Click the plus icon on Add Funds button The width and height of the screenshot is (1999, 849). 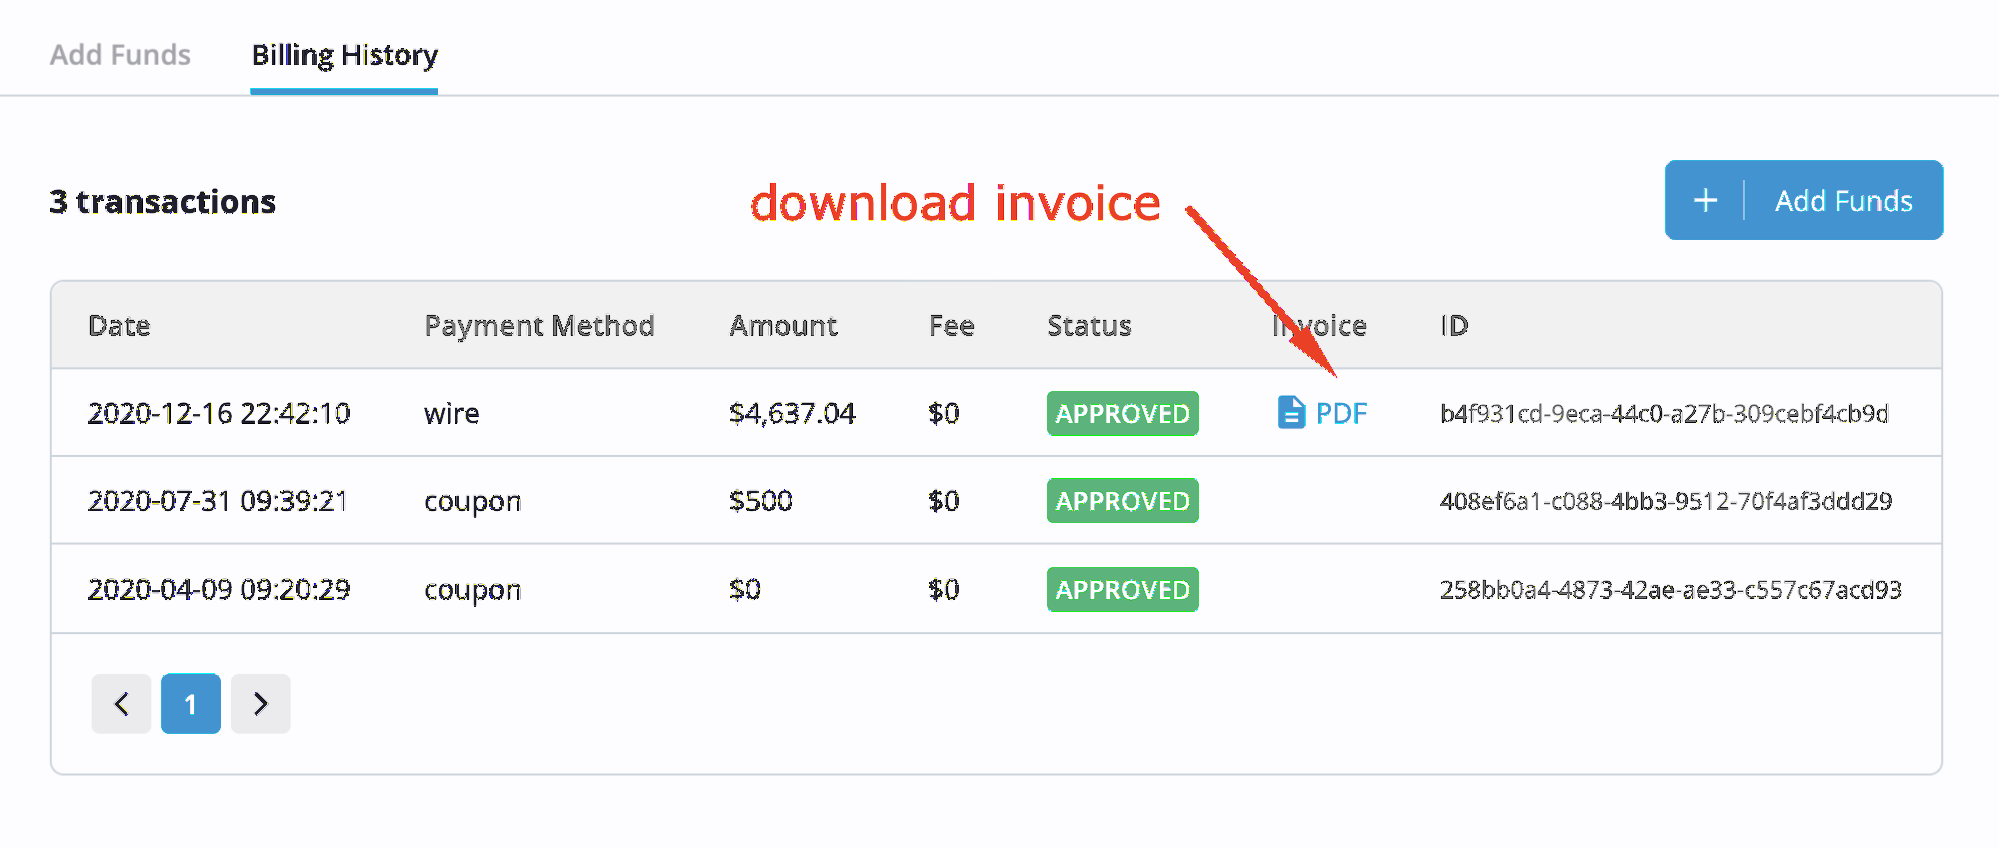(x=1705, y=200)
